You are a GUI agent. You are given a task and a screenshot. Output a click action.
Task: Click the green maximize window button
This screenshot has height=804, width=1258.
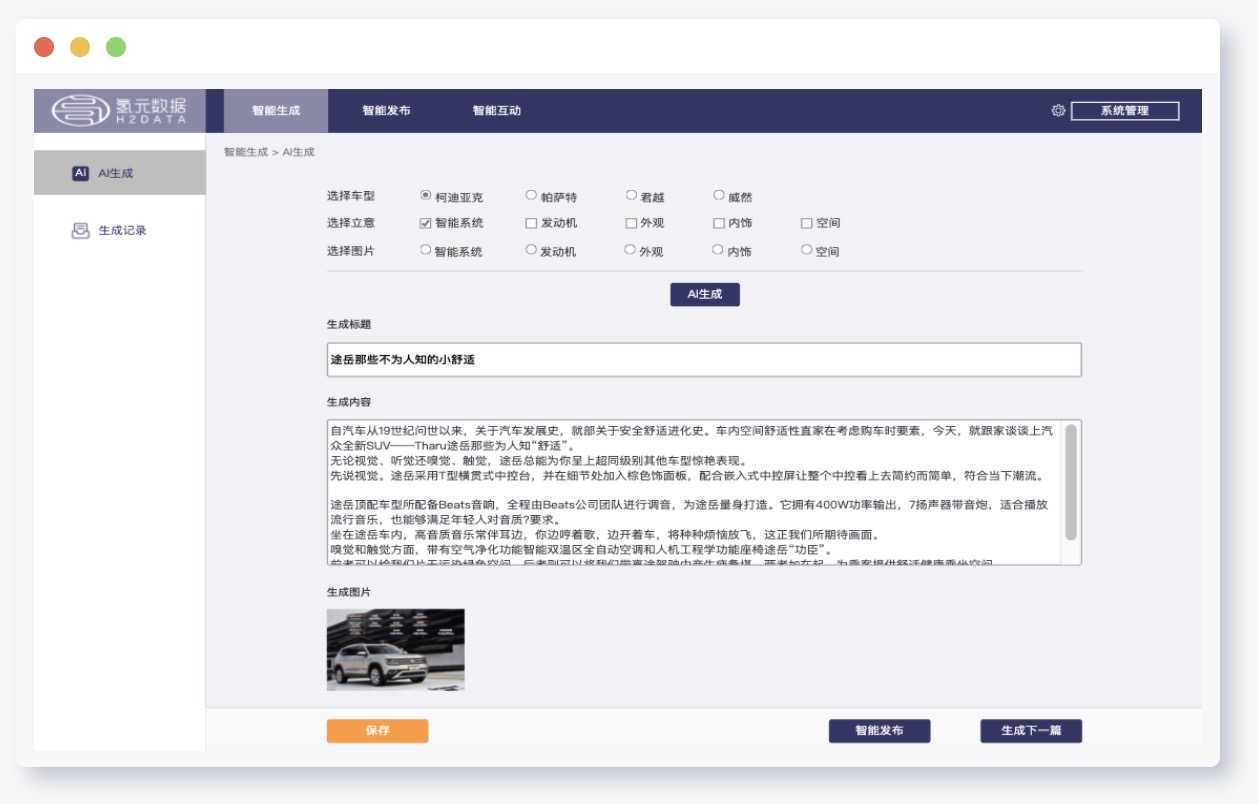116,47
